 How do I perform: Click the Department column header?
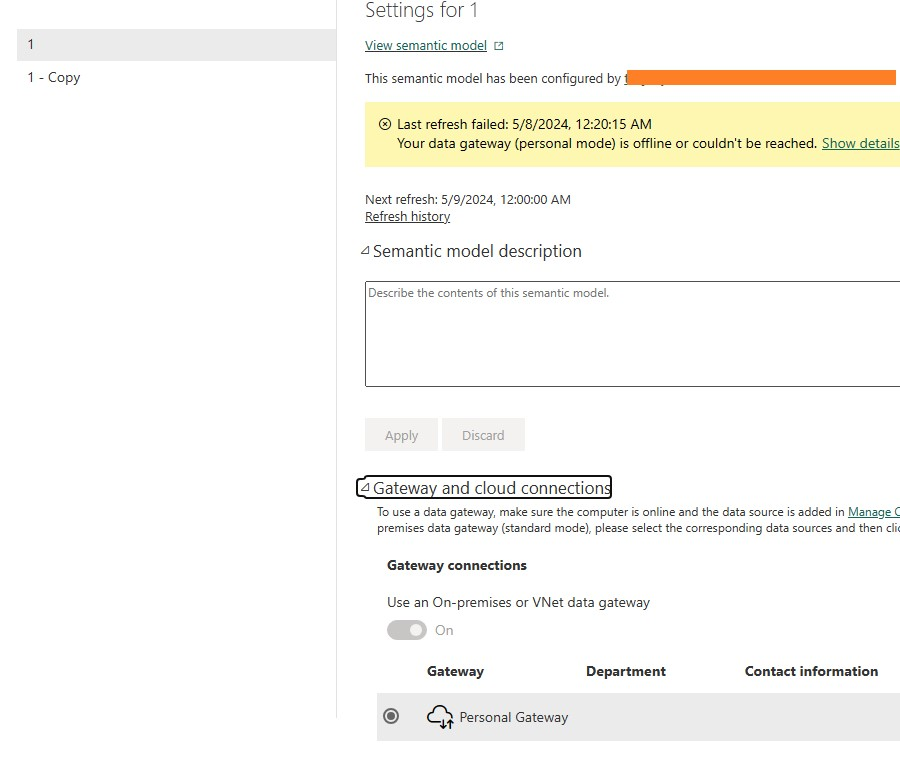pyautogui.click(x=626, y=671)
